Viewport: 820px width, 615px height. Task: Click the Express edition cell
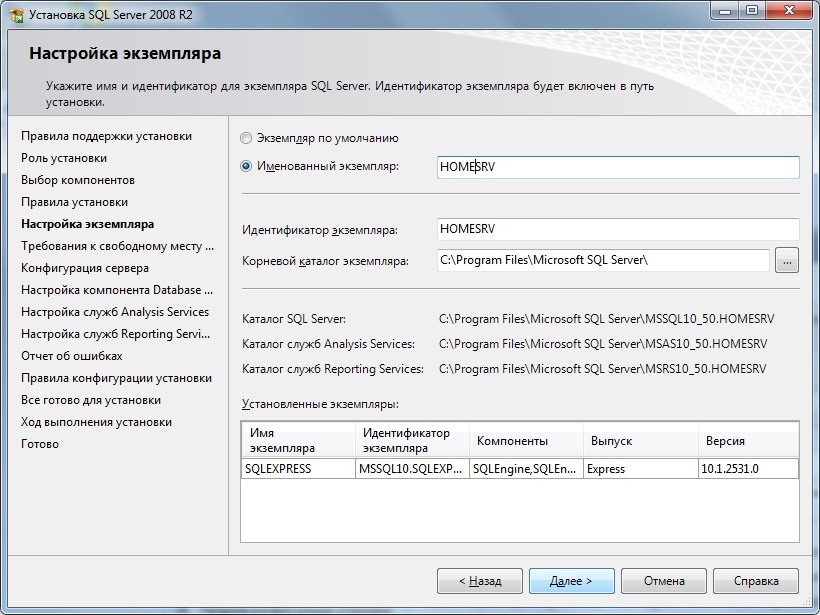pos(641,469)
